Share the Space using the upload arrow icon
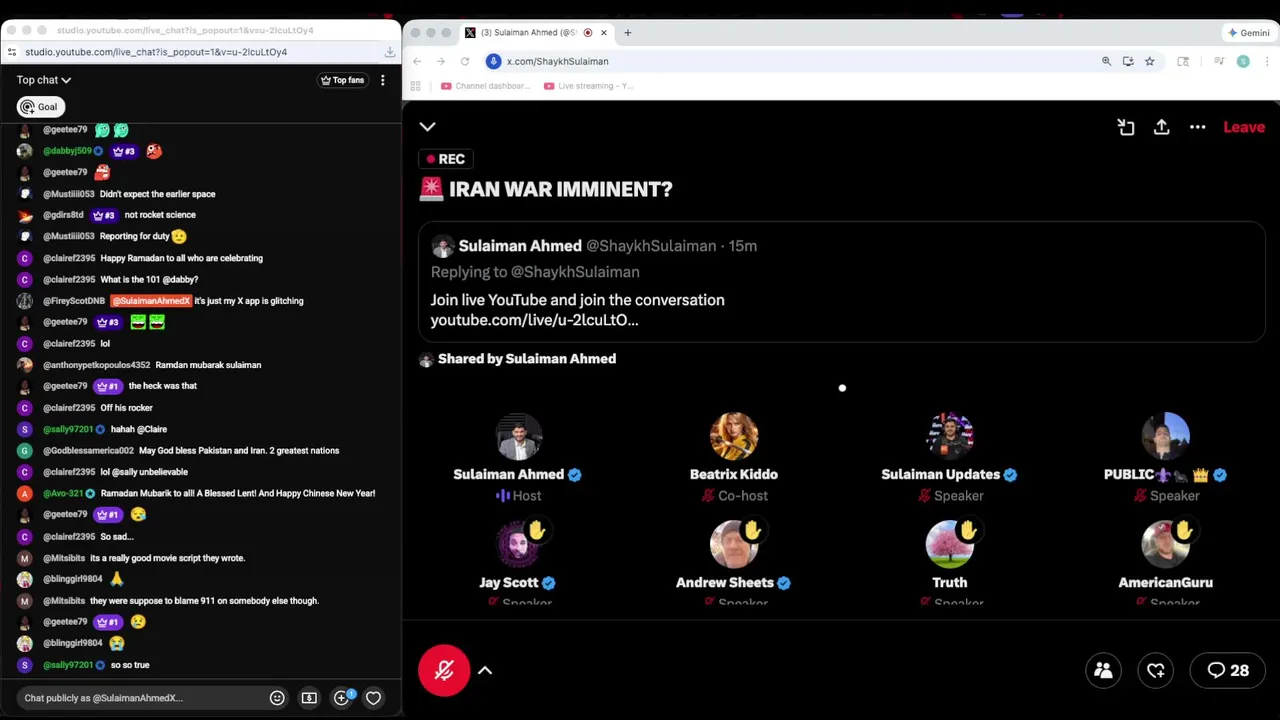Screen dimensions: 1280x720 click(1161, 127)
